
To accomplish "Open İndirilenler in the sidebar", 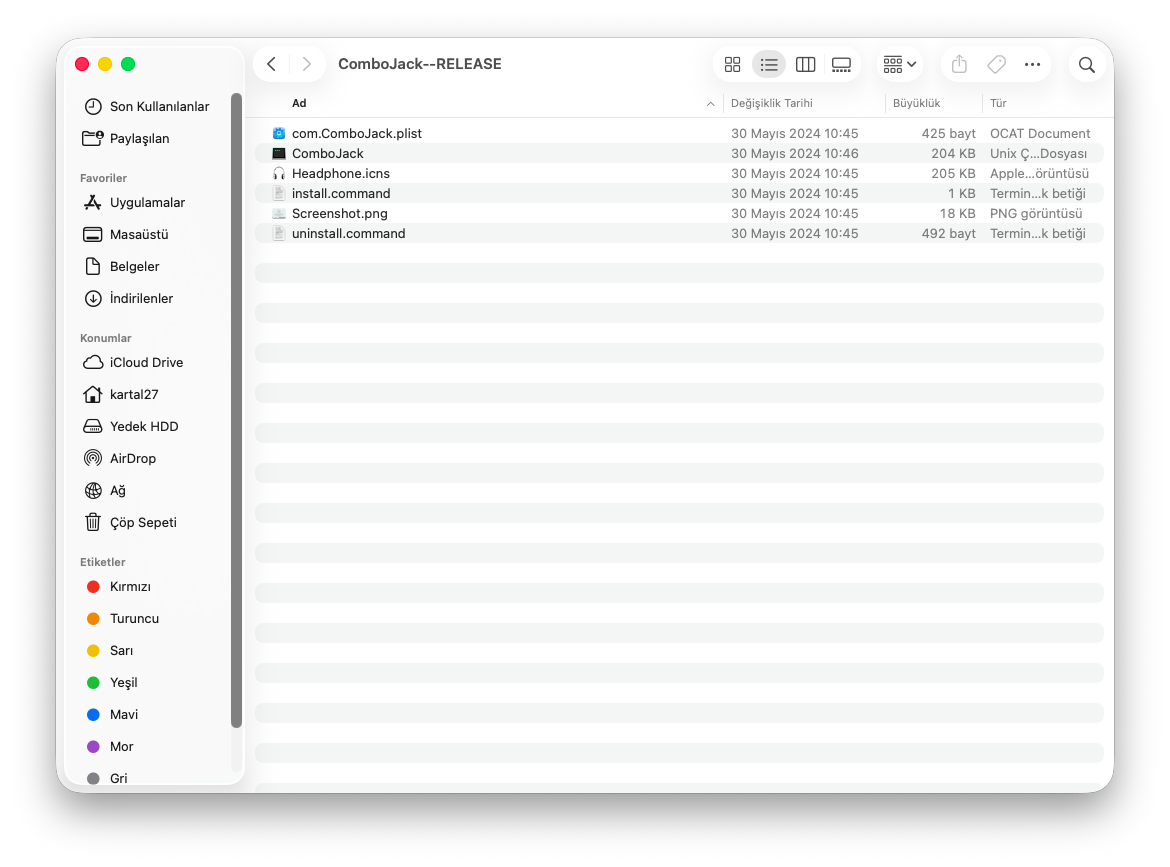I will pos(141,298).
